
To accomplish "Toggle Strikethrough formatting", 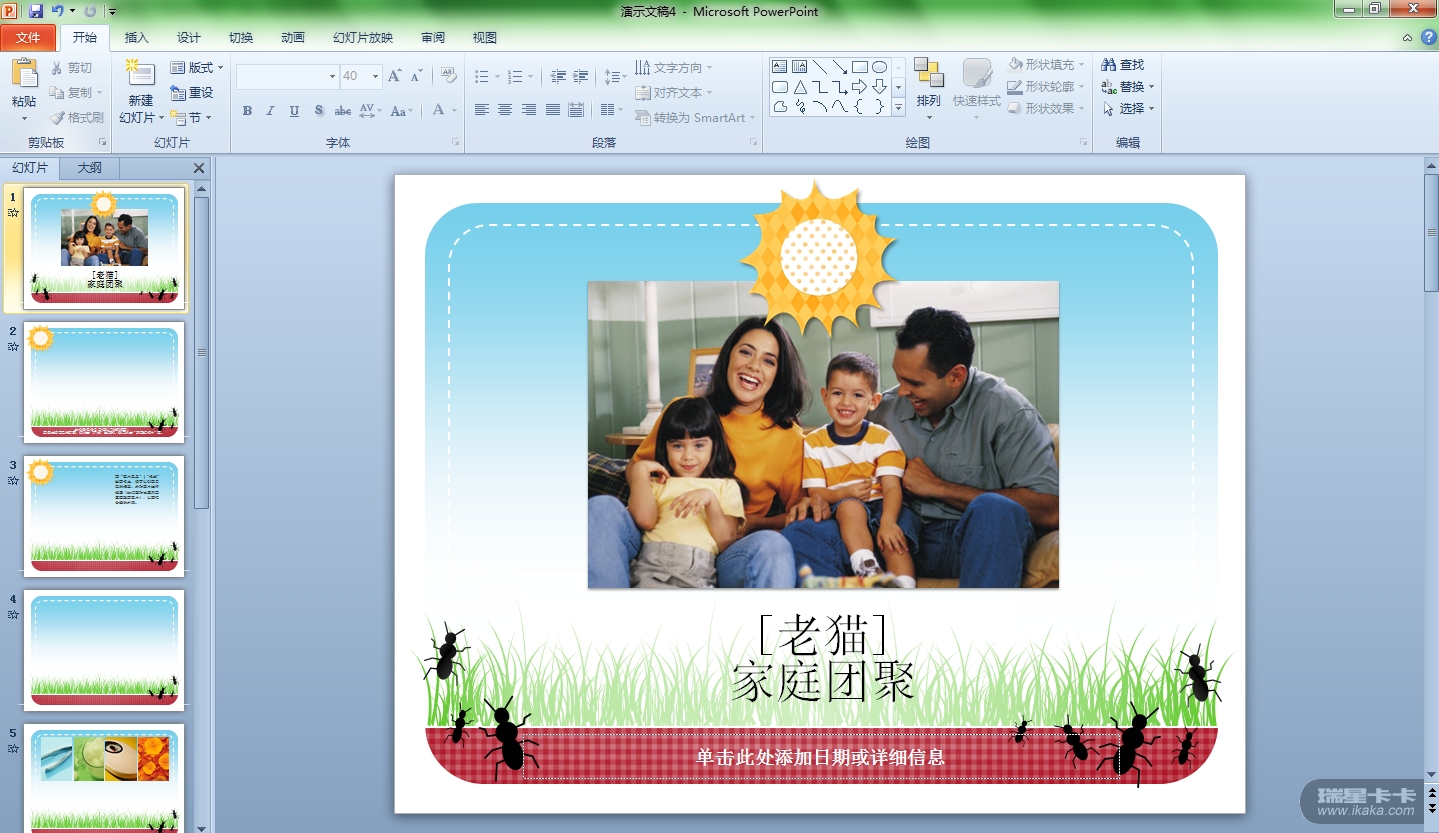I will 343,111.
